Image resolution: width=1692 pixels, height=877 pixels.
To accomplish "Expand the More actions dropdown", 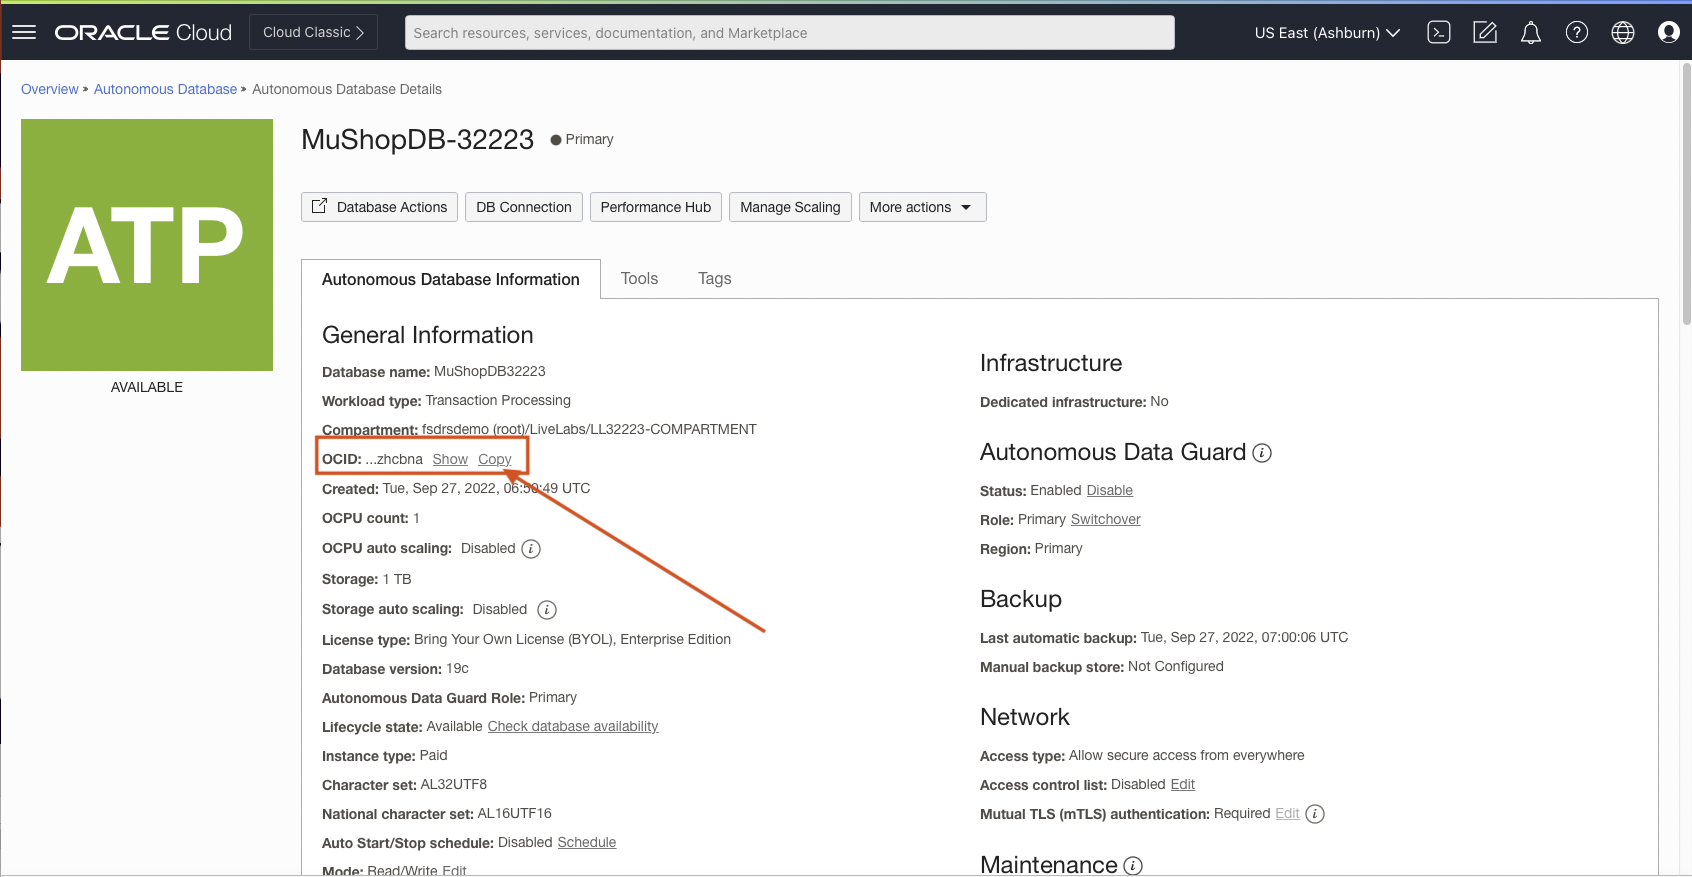I will [922, 207].
